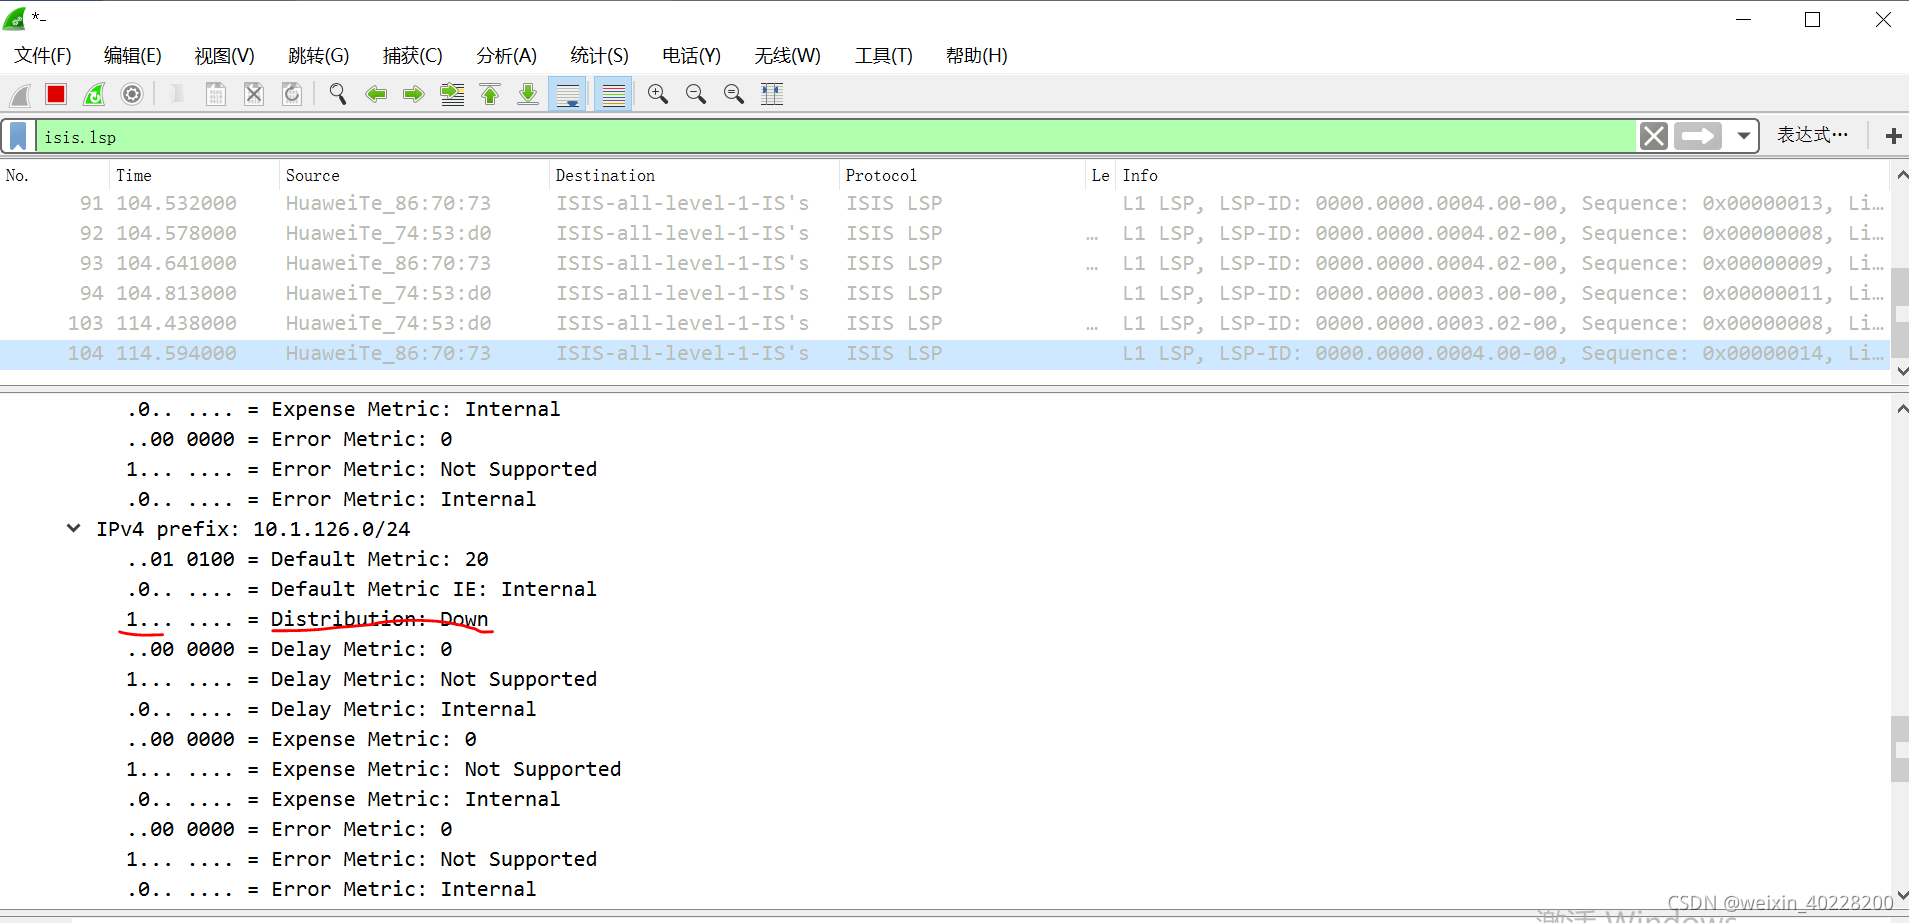The image size is (1909, 923).
Task: Sort by the Protocol column header
Action: (x=963, y=176)
